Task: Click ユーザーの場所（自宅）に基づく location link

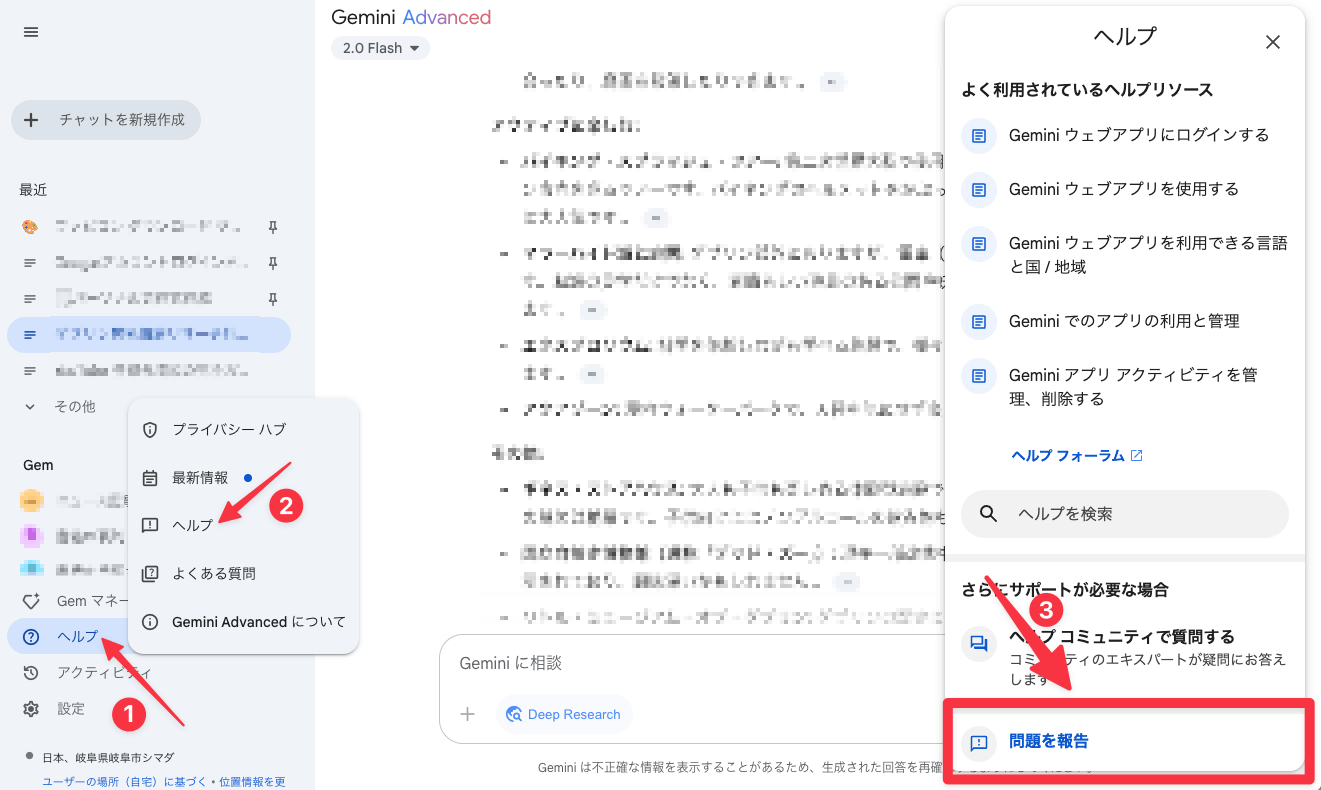Action: pyautogui.click(x=125, y=782)
